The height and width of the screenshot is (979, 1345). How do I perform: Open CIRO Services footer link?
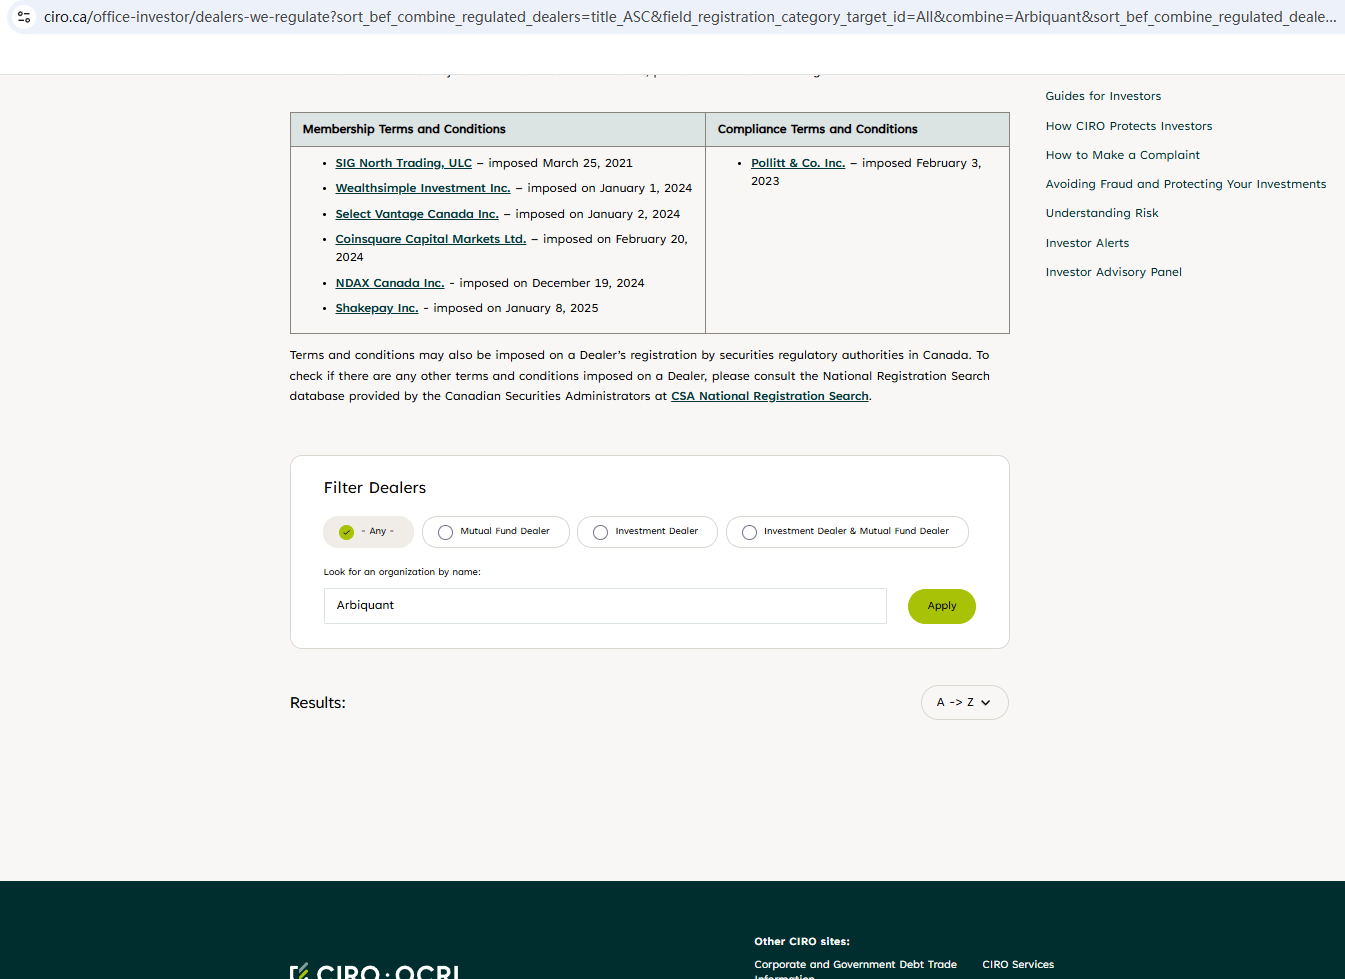coord(1018,965)
